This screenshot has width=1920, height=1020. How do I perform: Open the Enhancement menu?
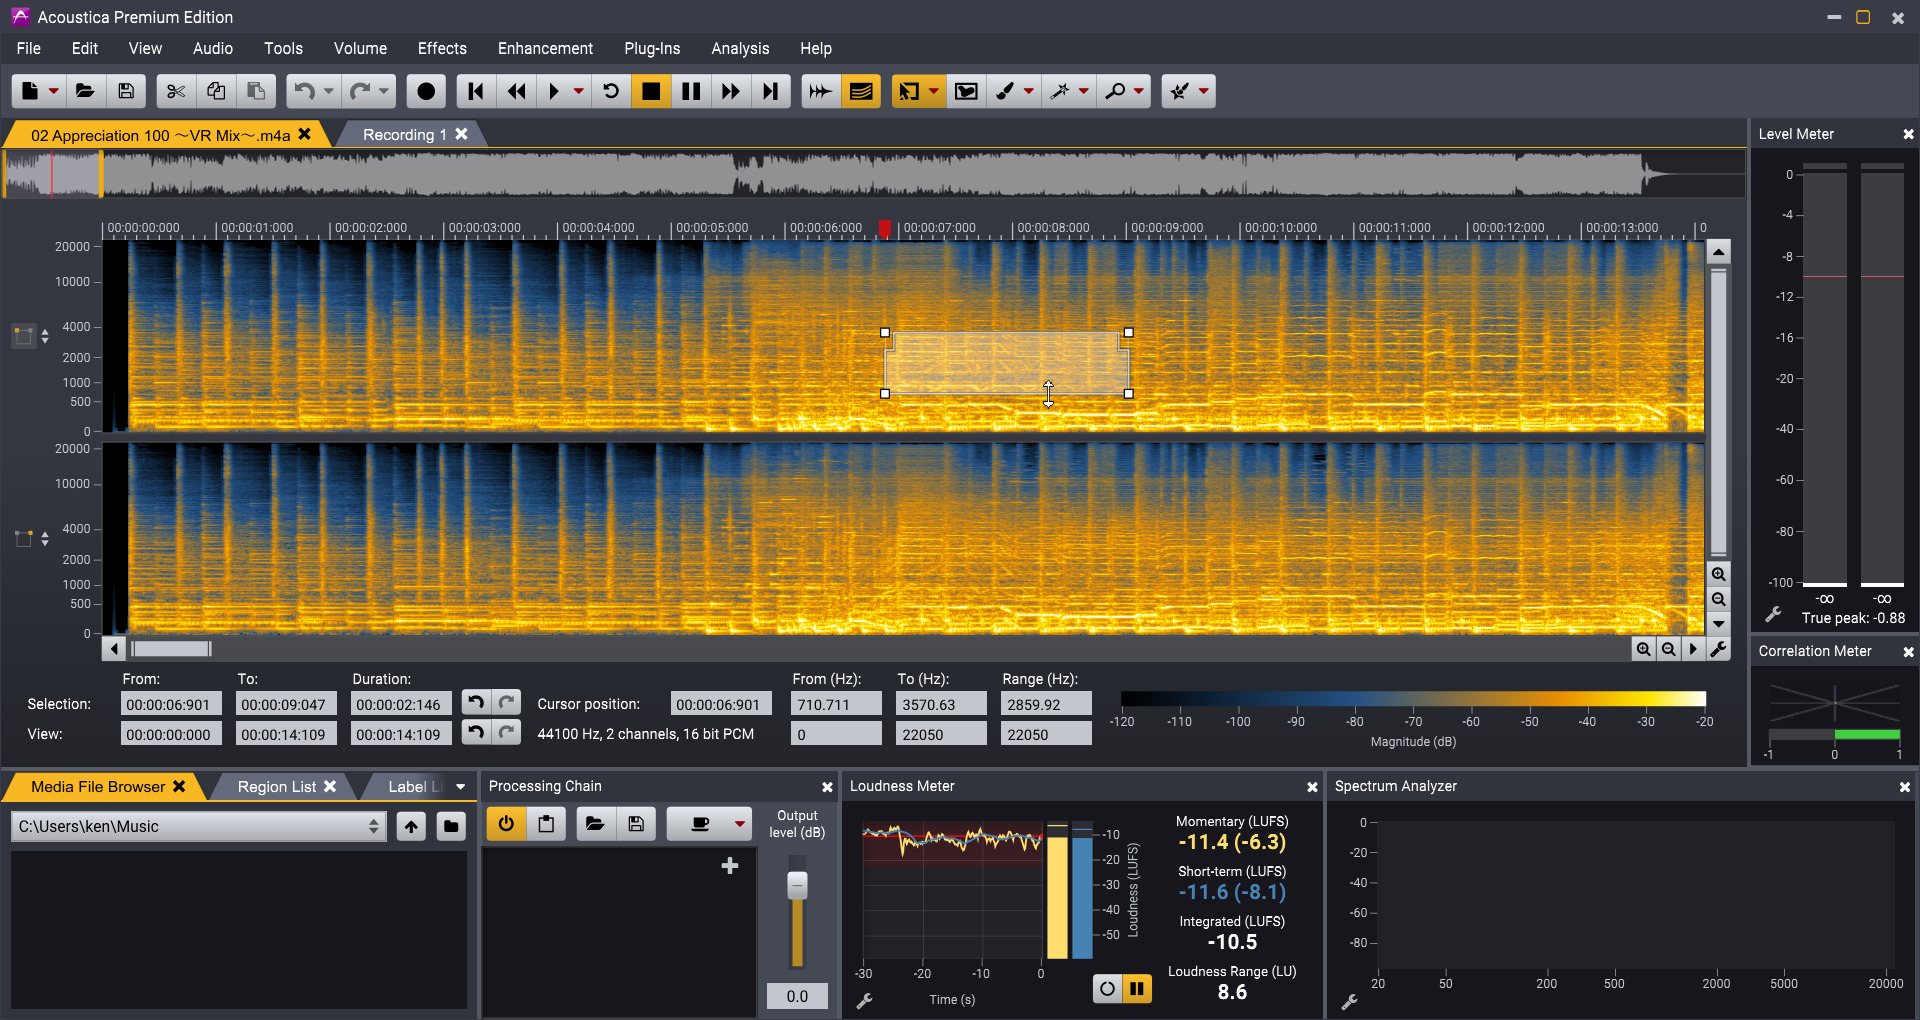545,48
